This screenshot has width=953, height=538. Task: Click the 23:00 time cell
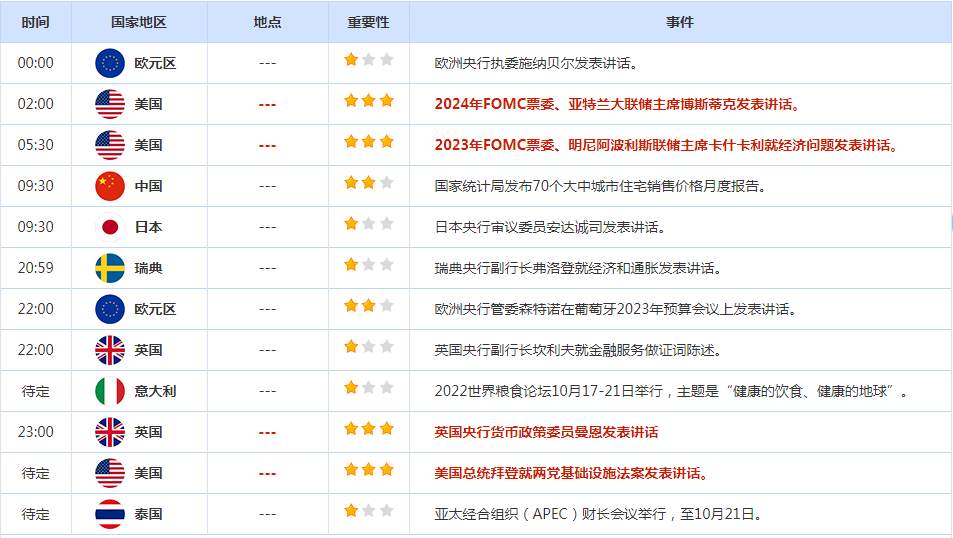tap(35, 432)
